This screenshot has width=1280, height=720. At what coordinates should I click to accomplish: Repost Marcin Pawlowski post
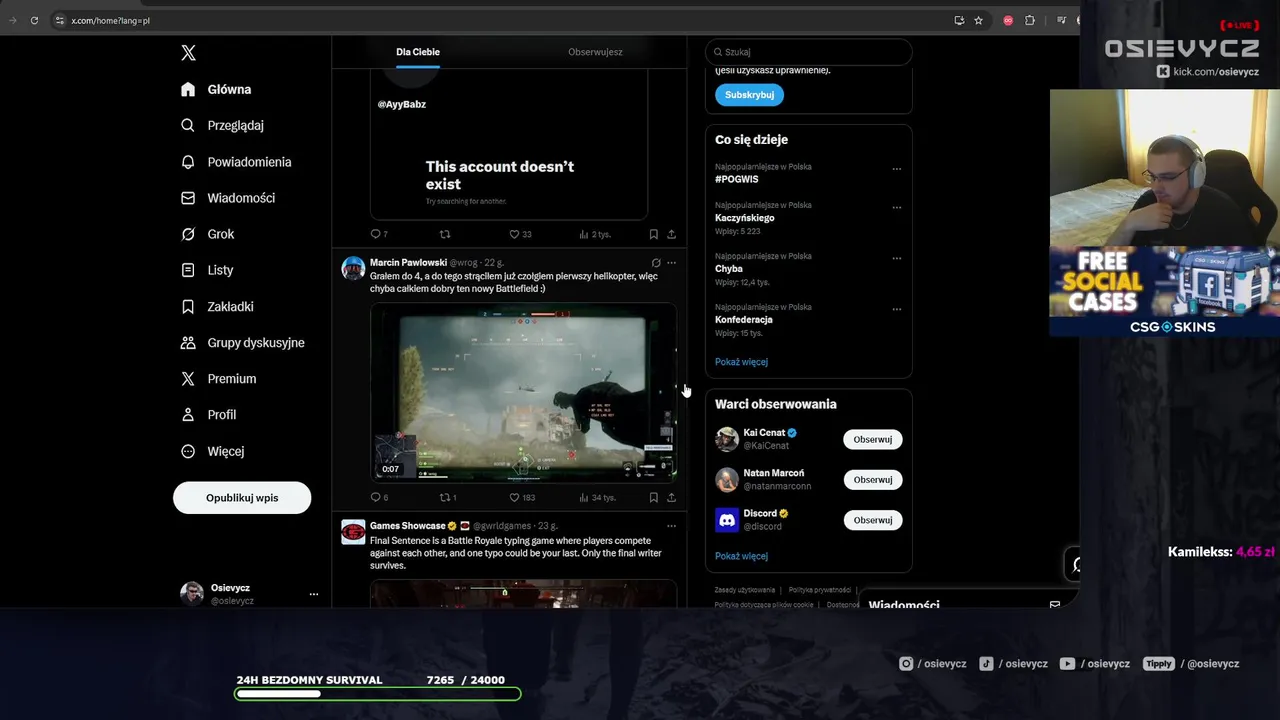(448, 497)
